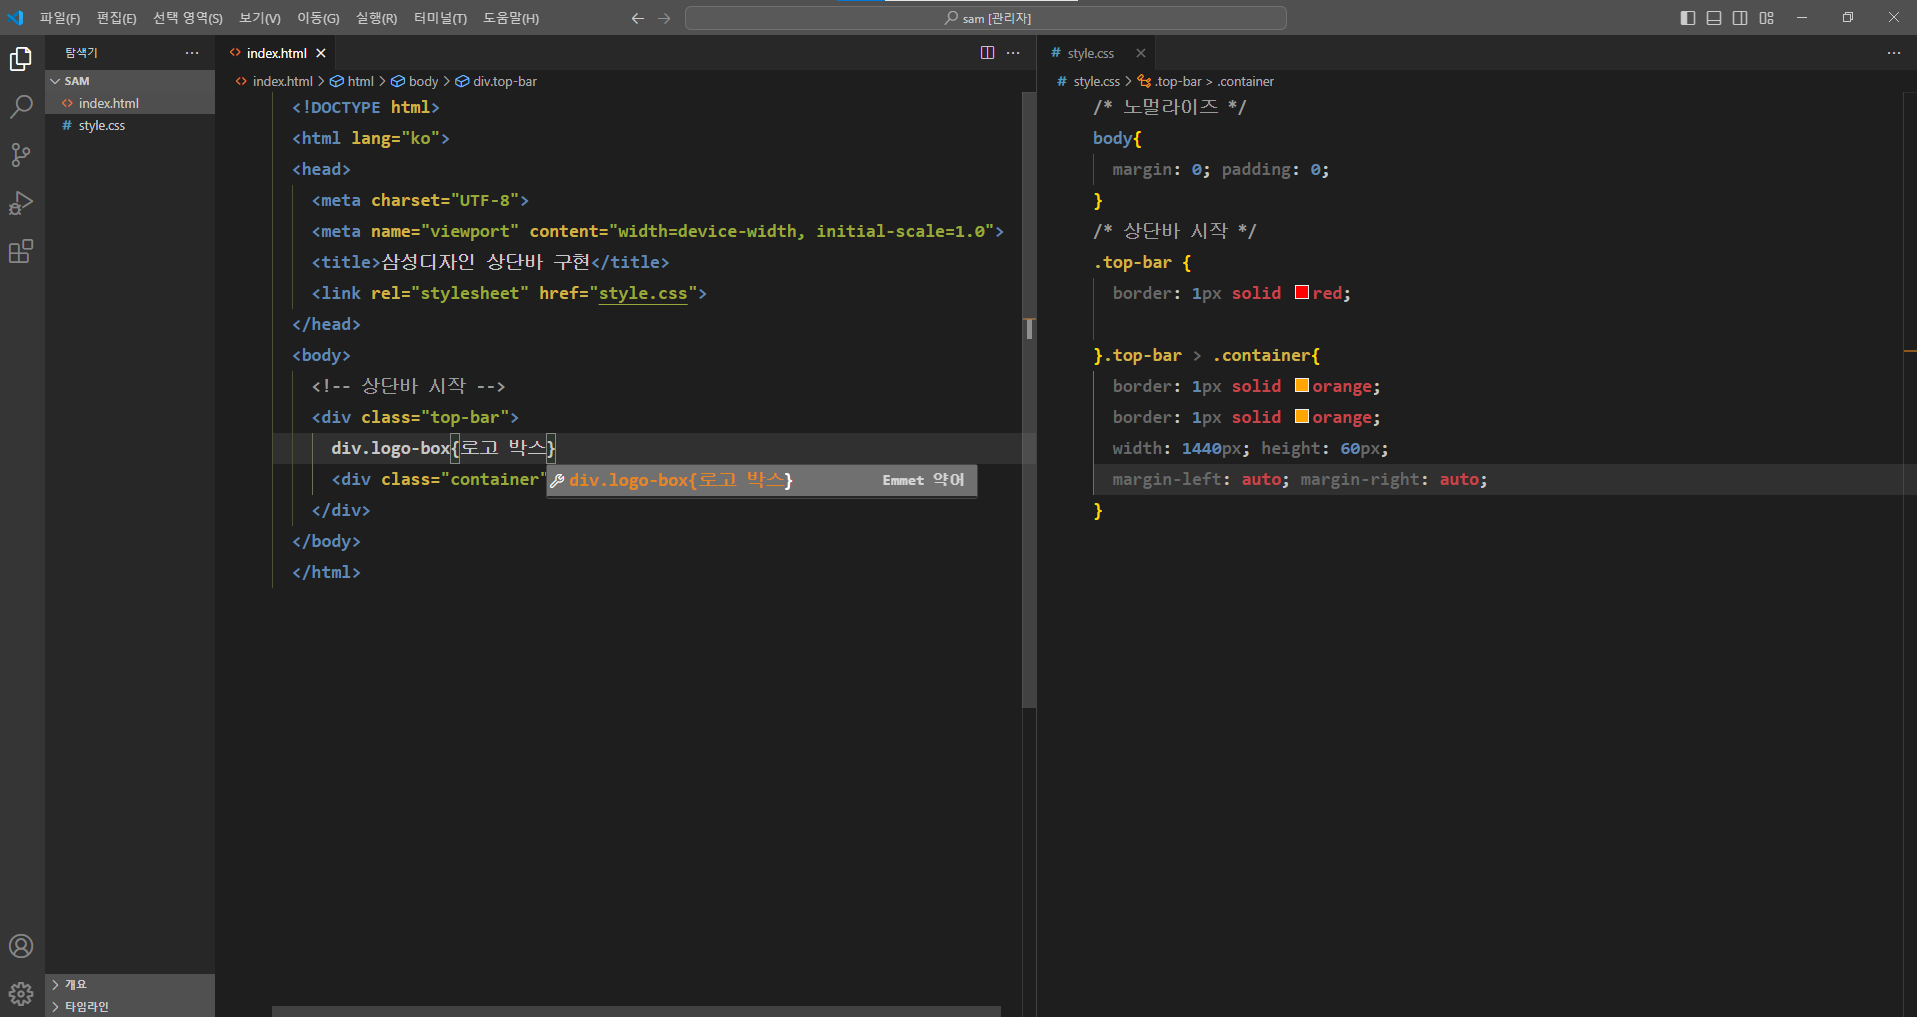Select index.html in the file tree
1917x1017 pixels.
coord(130,103)
